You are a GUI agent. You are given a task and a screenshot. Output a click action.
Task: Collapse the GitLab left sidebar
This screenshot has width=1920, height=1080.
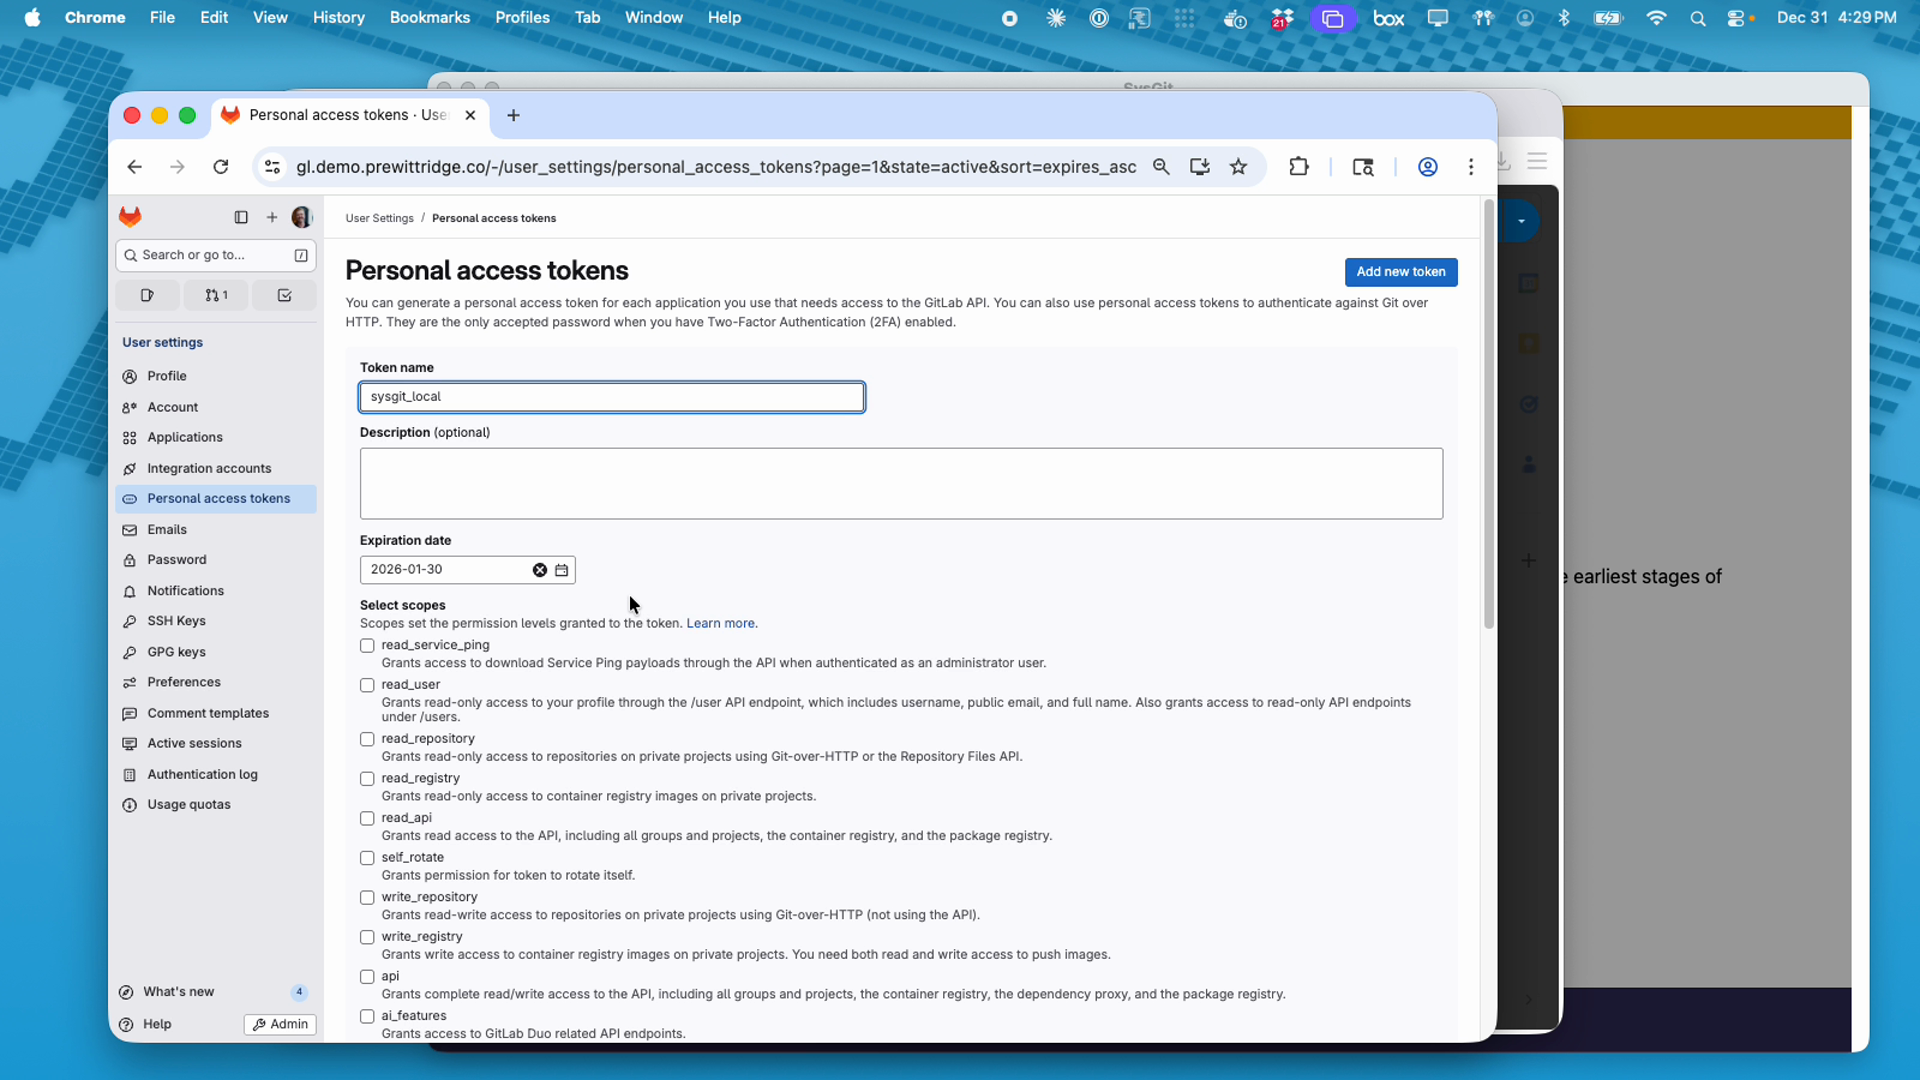coord(240,217)
